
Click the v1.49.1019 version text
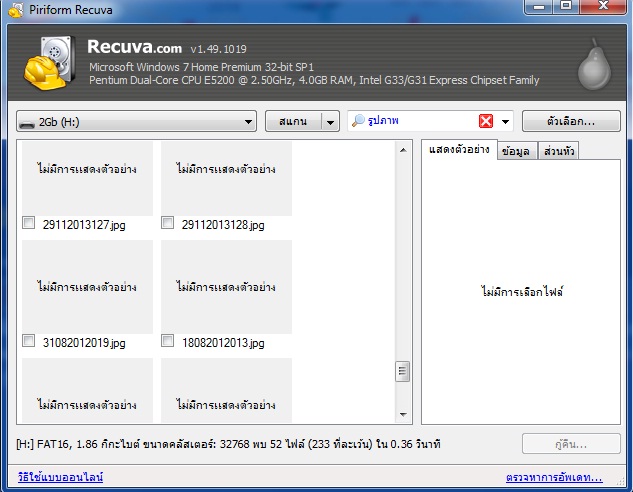218,49
